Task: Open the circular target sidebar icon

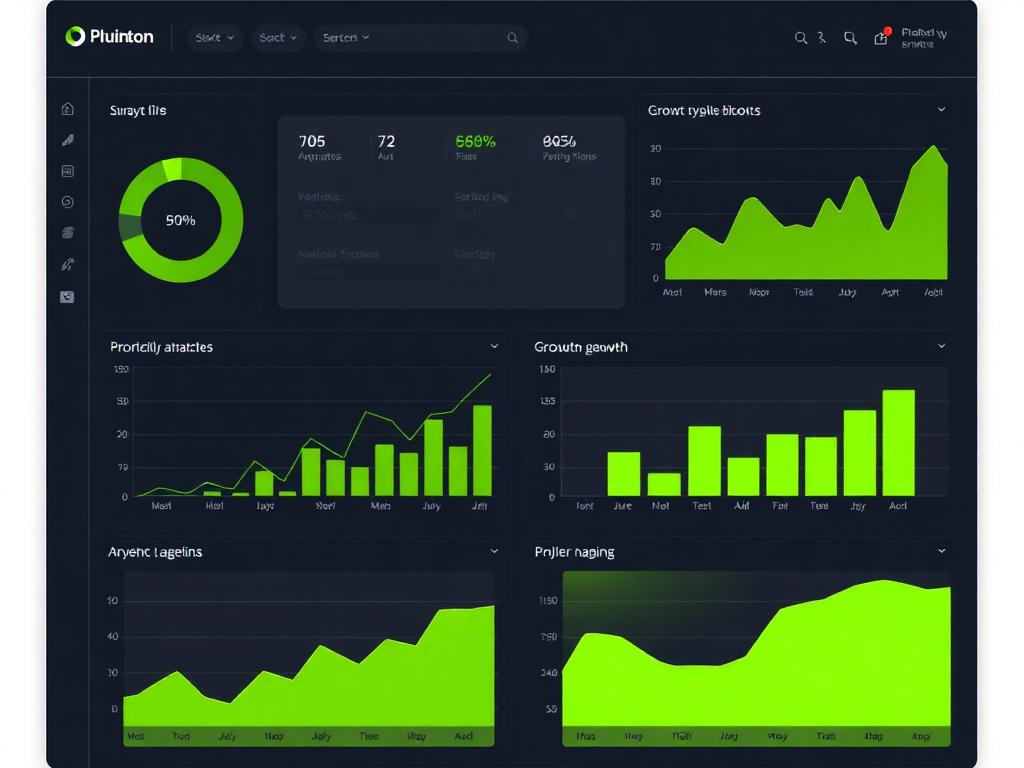Action: pyautogui.click(x=67, y=202)
